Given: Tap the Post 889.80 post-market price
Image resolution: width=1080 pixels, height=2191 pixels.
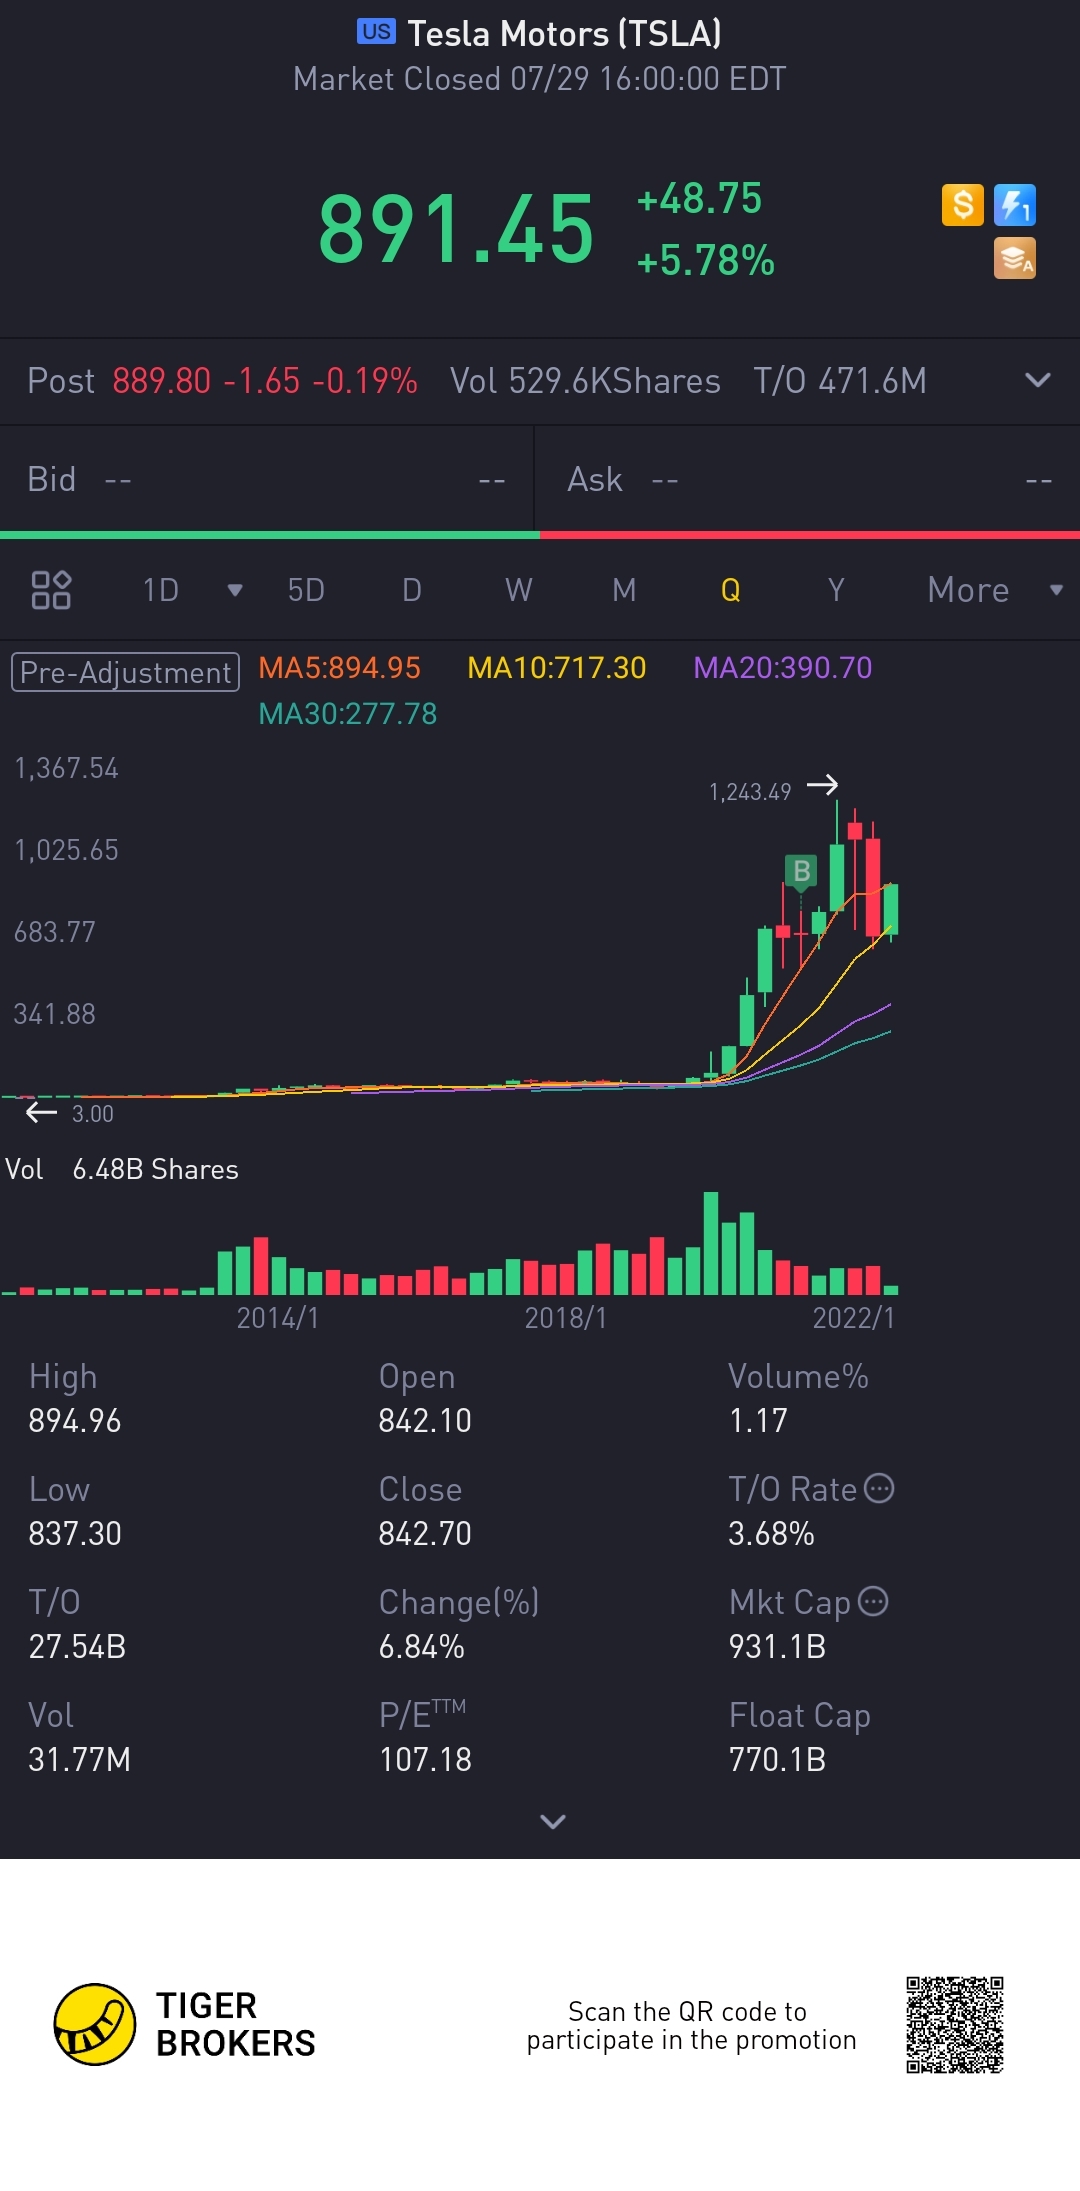Looking at the screenshot, I should [222, 381].
